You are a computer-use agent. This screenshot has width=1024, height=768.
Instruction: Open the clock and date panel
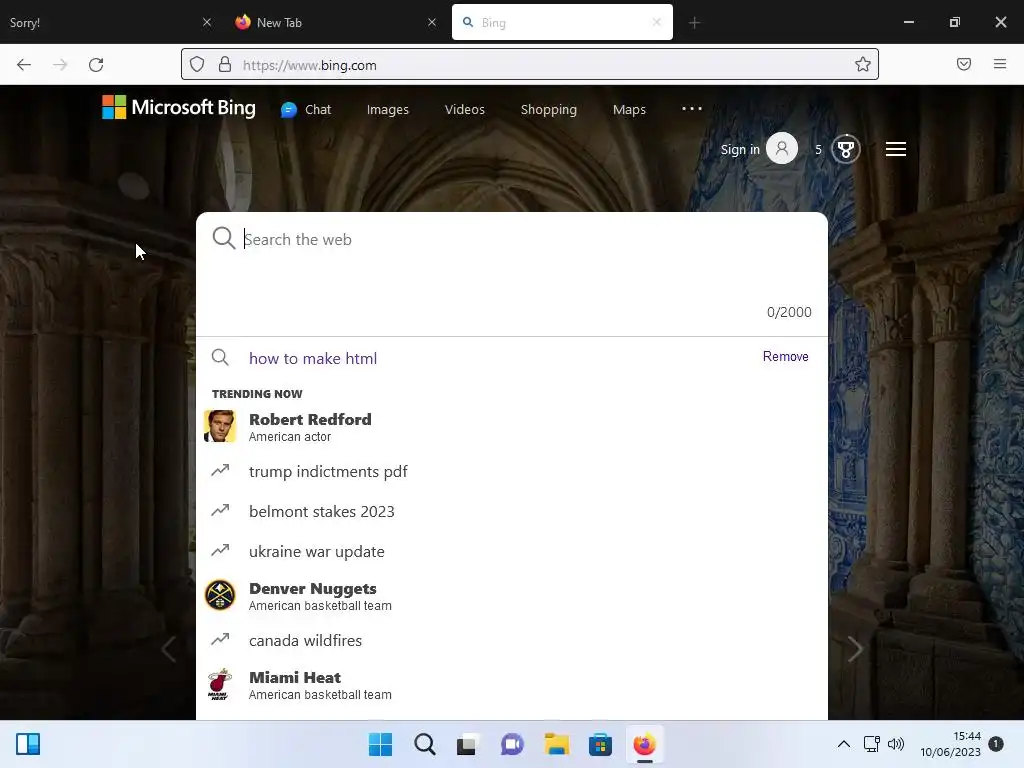[x=951, y=744]
